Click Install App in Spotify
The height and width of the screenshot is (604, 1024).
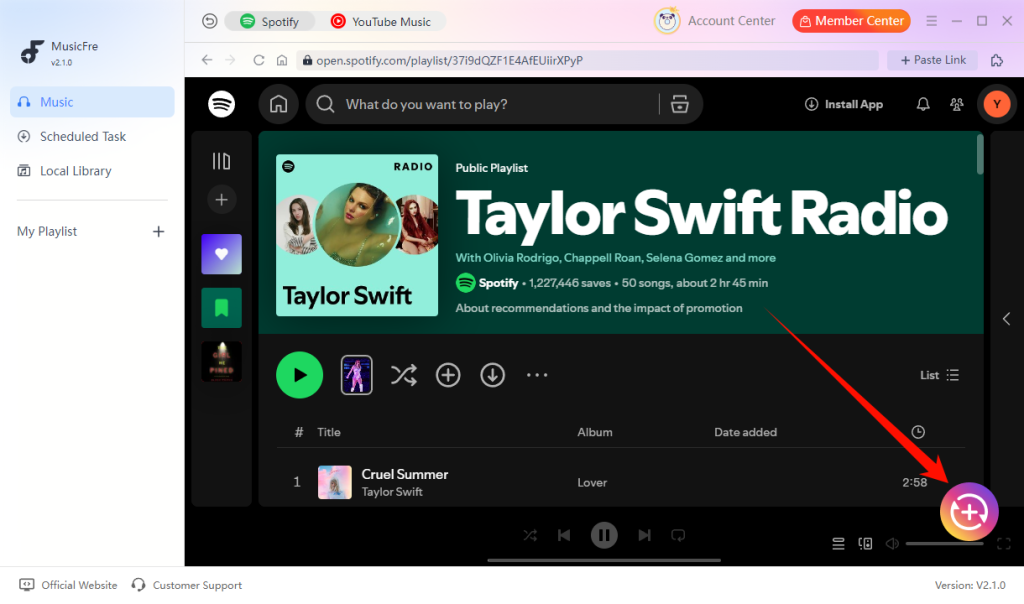[x=844, y=104]
